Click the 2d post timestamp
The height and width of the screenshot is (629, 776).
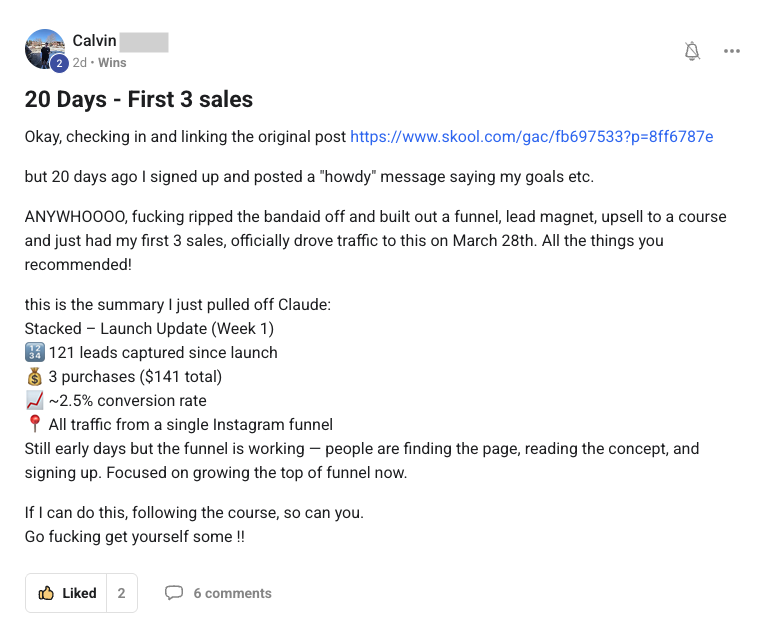coord(80,62)
